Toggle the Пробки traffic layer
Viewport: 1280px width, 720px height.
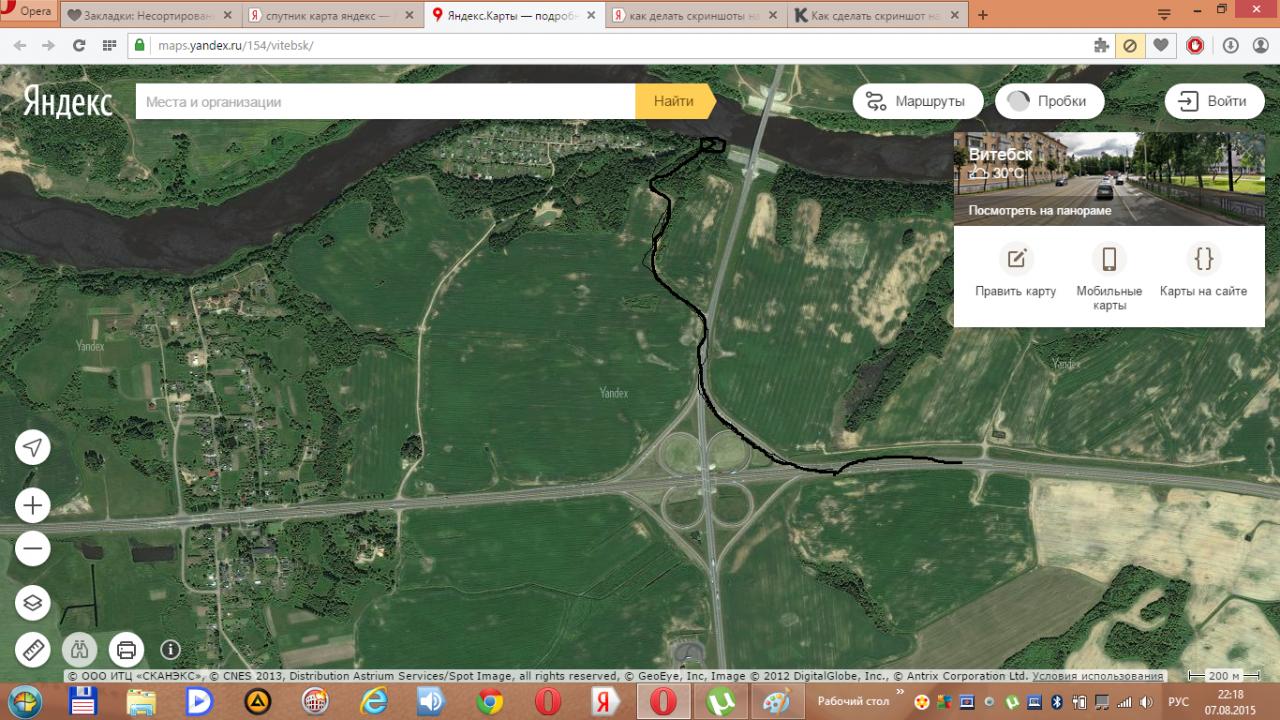click(x=1048, y=101)
